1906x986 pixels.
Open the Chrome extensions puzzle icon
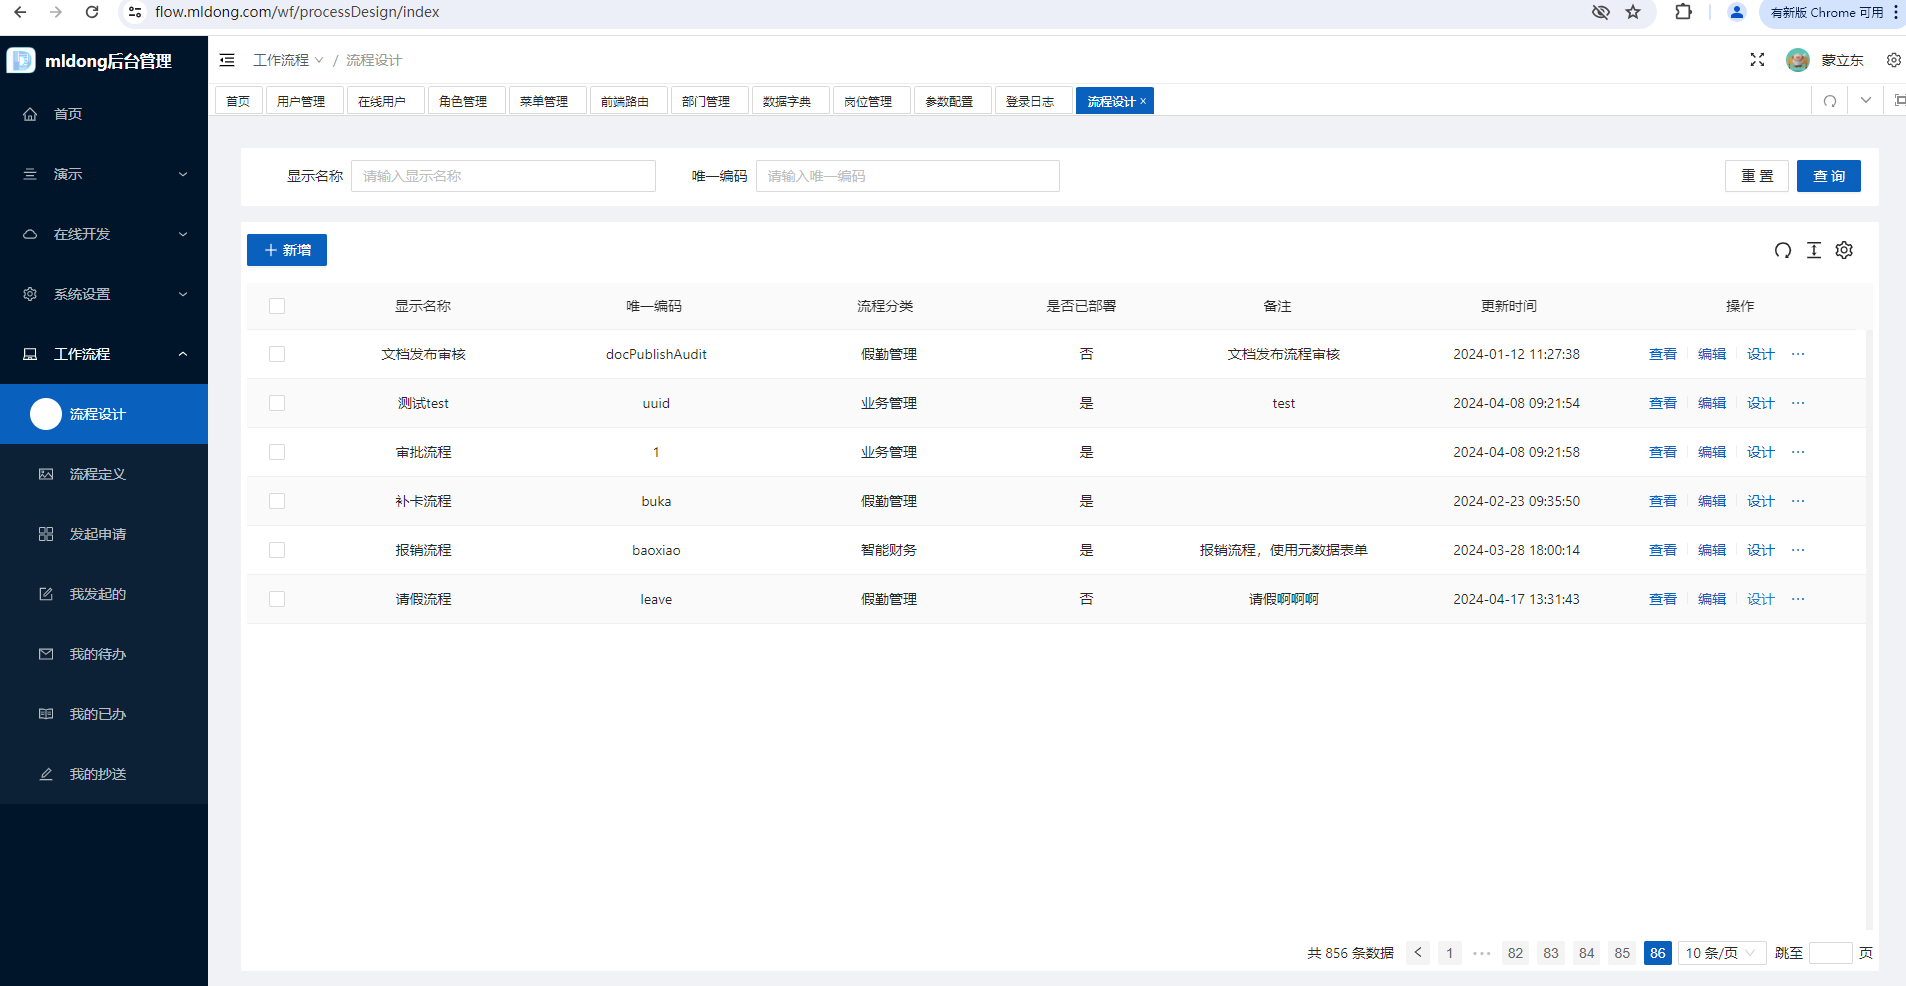(x=1684, y=12)
